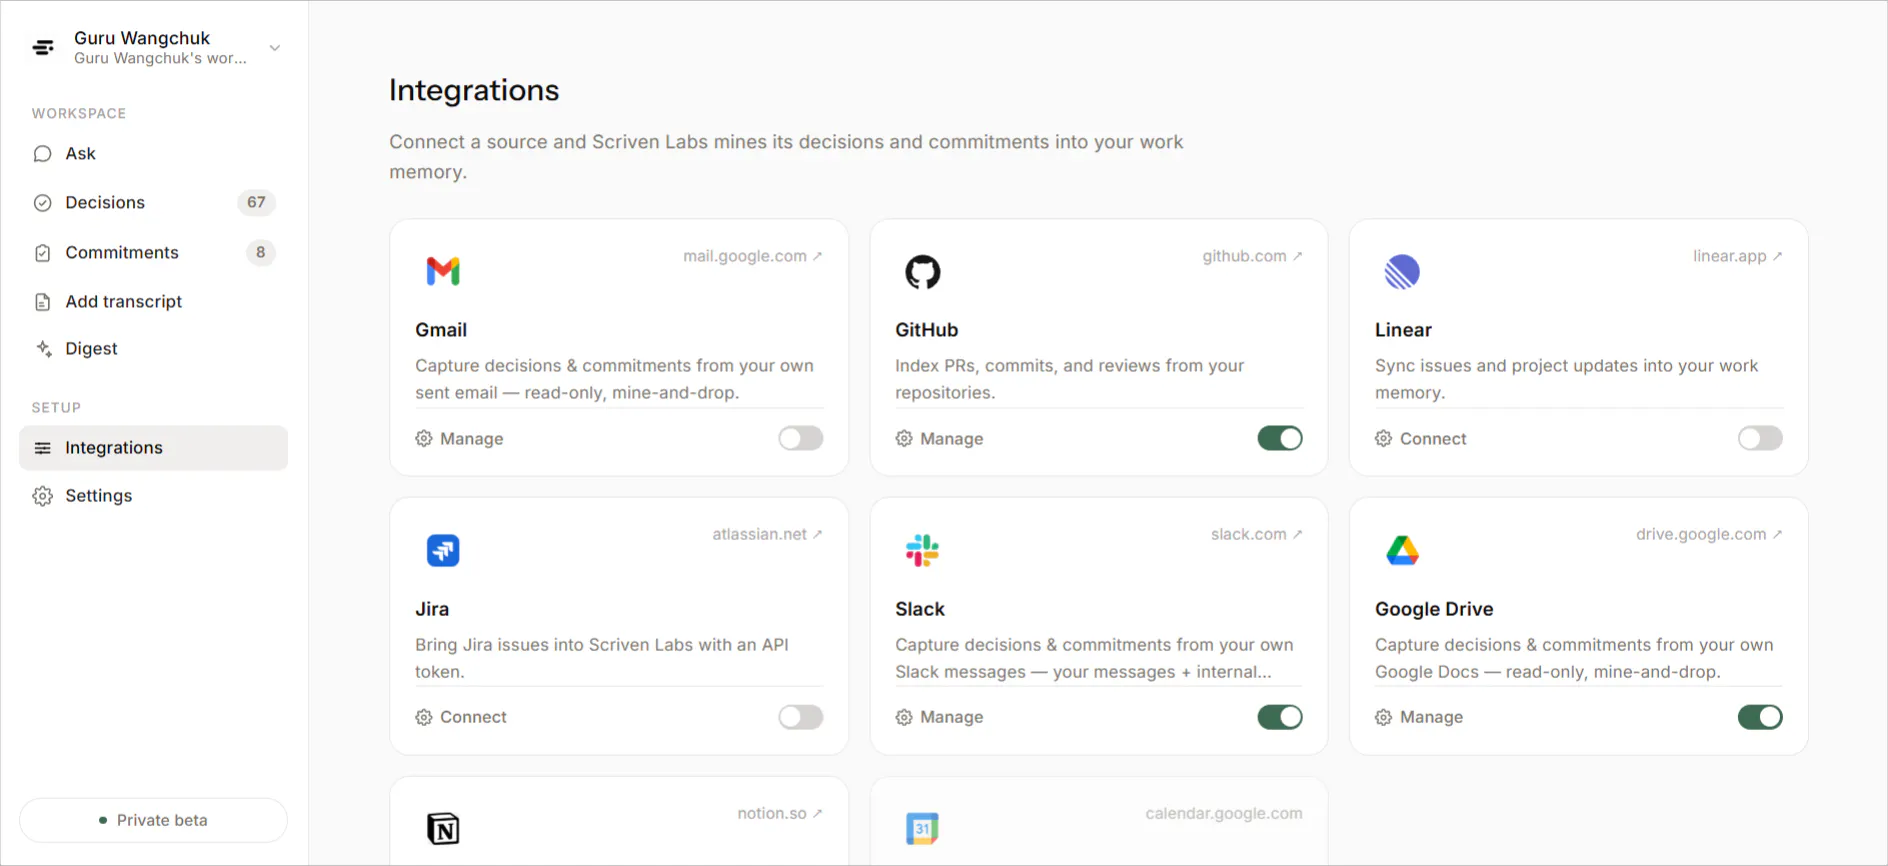
Task: Click the Linear app icon
Action: [x=1402, y=271]
